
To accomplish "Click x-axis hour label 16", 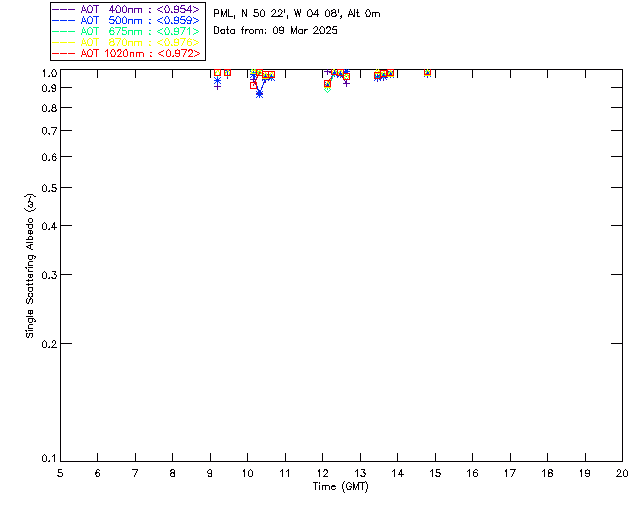I will pos(473,473).
